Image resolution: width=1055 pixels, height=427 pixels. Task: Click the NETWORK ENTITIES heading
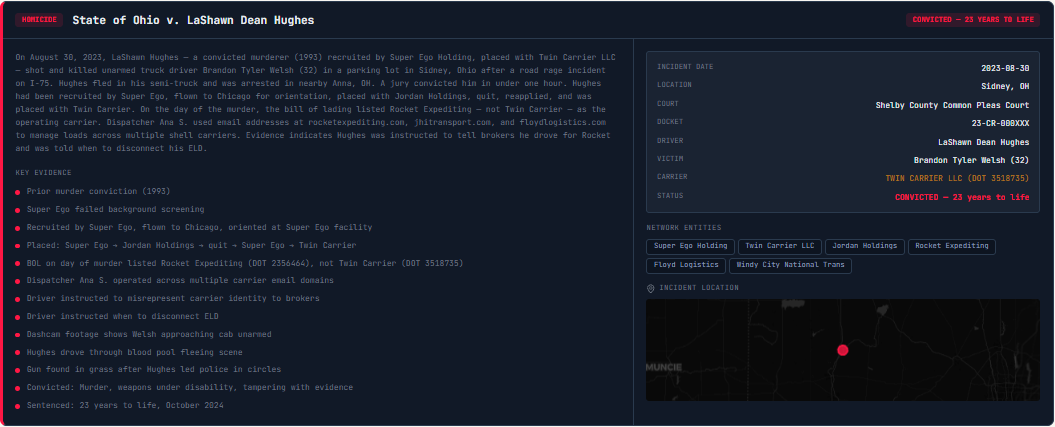point(684,228)
